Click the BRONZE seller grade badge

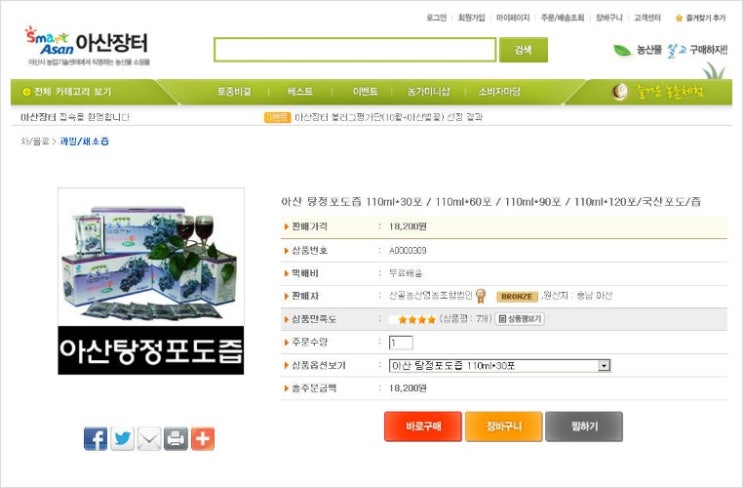pyautogui.click(x=516, y=297)
